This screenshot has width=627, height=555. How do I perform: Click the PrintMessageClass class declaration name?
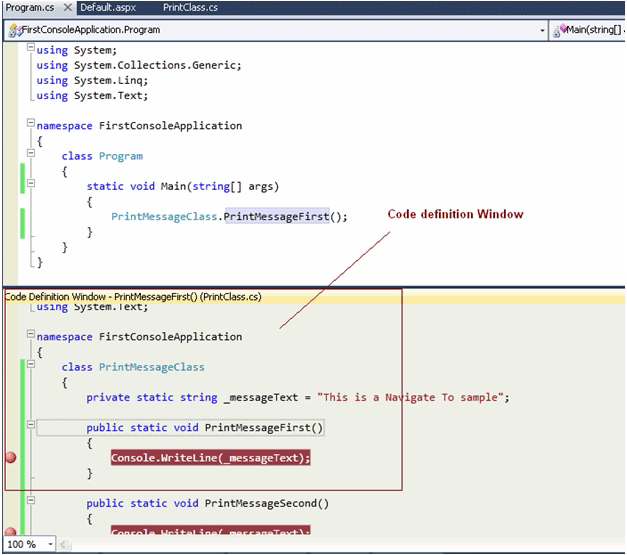click(x=152, y=367)
